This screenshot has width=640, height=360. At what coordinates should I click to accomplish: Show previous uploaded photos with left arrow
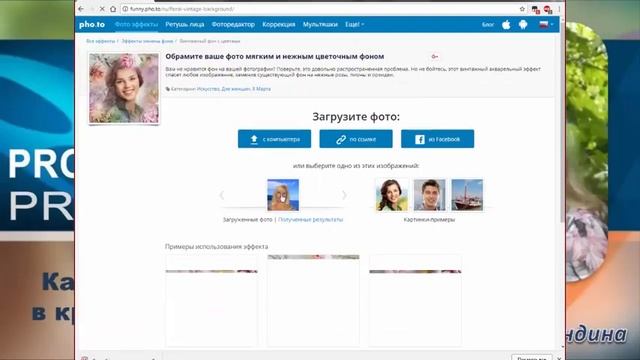222,195
